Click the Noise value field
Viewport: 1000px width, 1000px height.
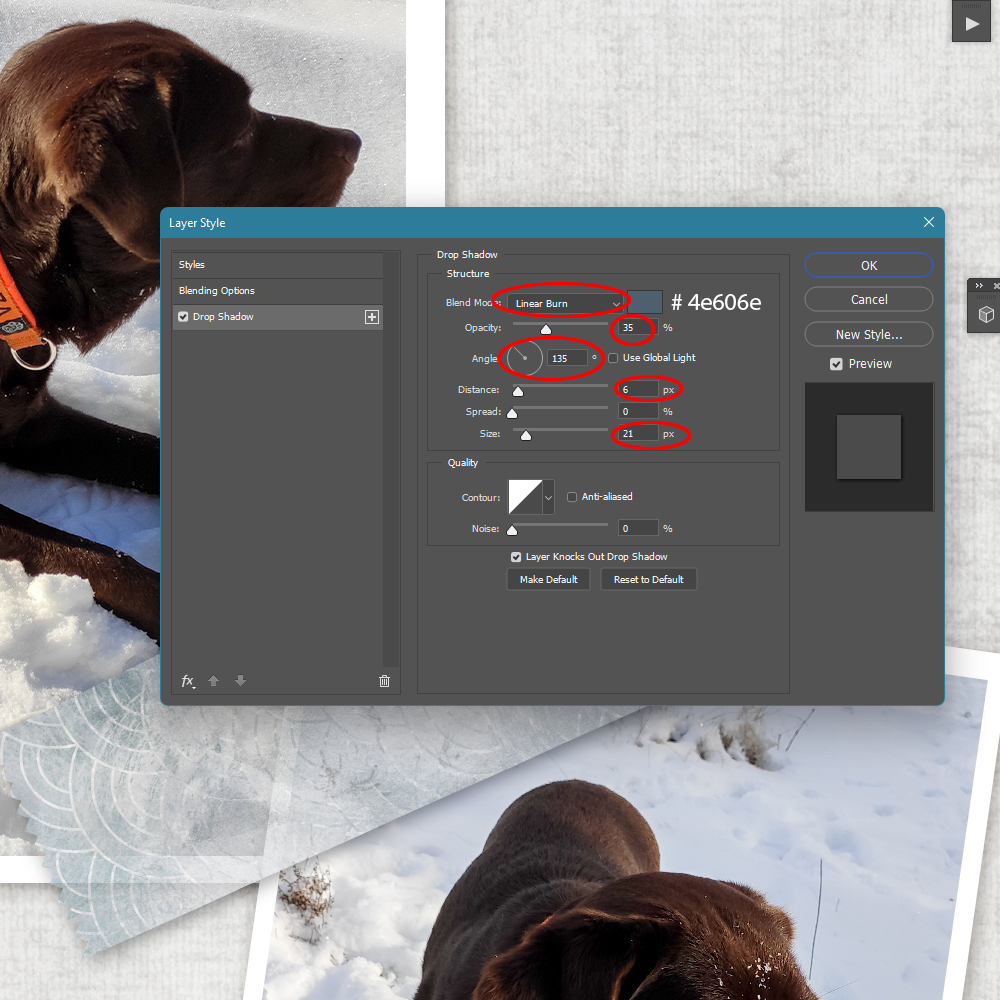pyautogui.click(x=638, y=528)
